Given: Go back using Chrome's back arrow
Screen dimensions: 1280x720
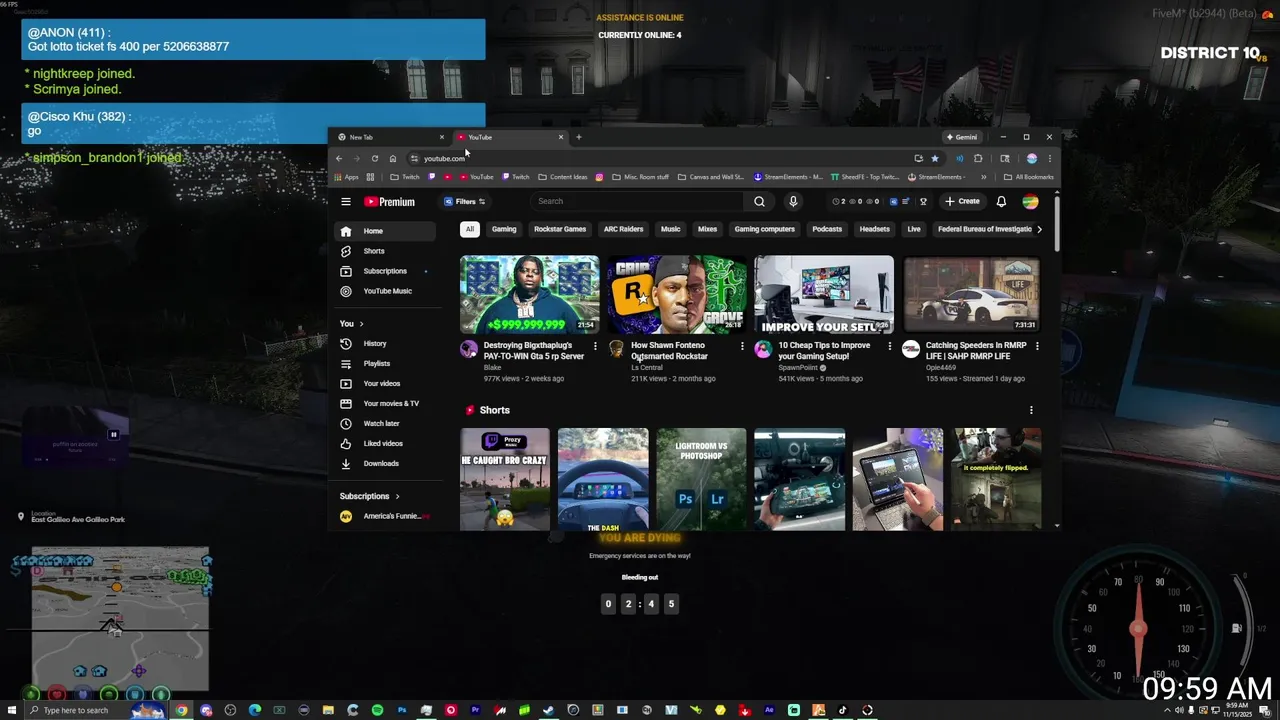Looking at the screenshot, I should click(x=339, y=158).
